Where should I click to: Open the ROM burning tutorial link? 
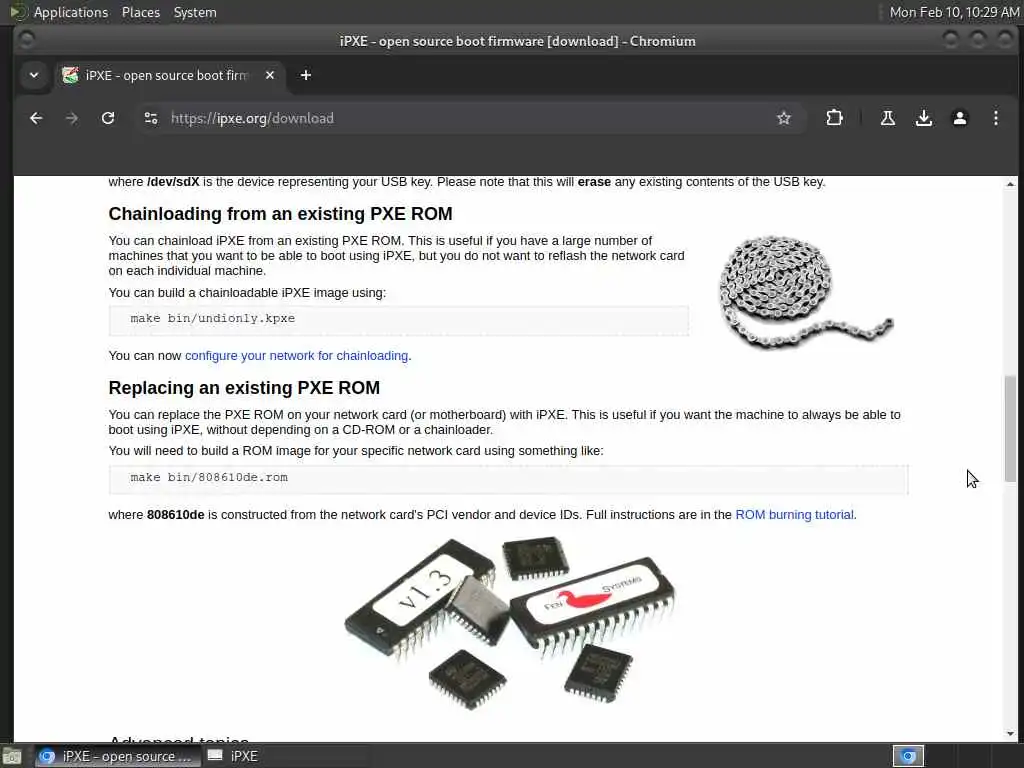[x=794, y=515]
